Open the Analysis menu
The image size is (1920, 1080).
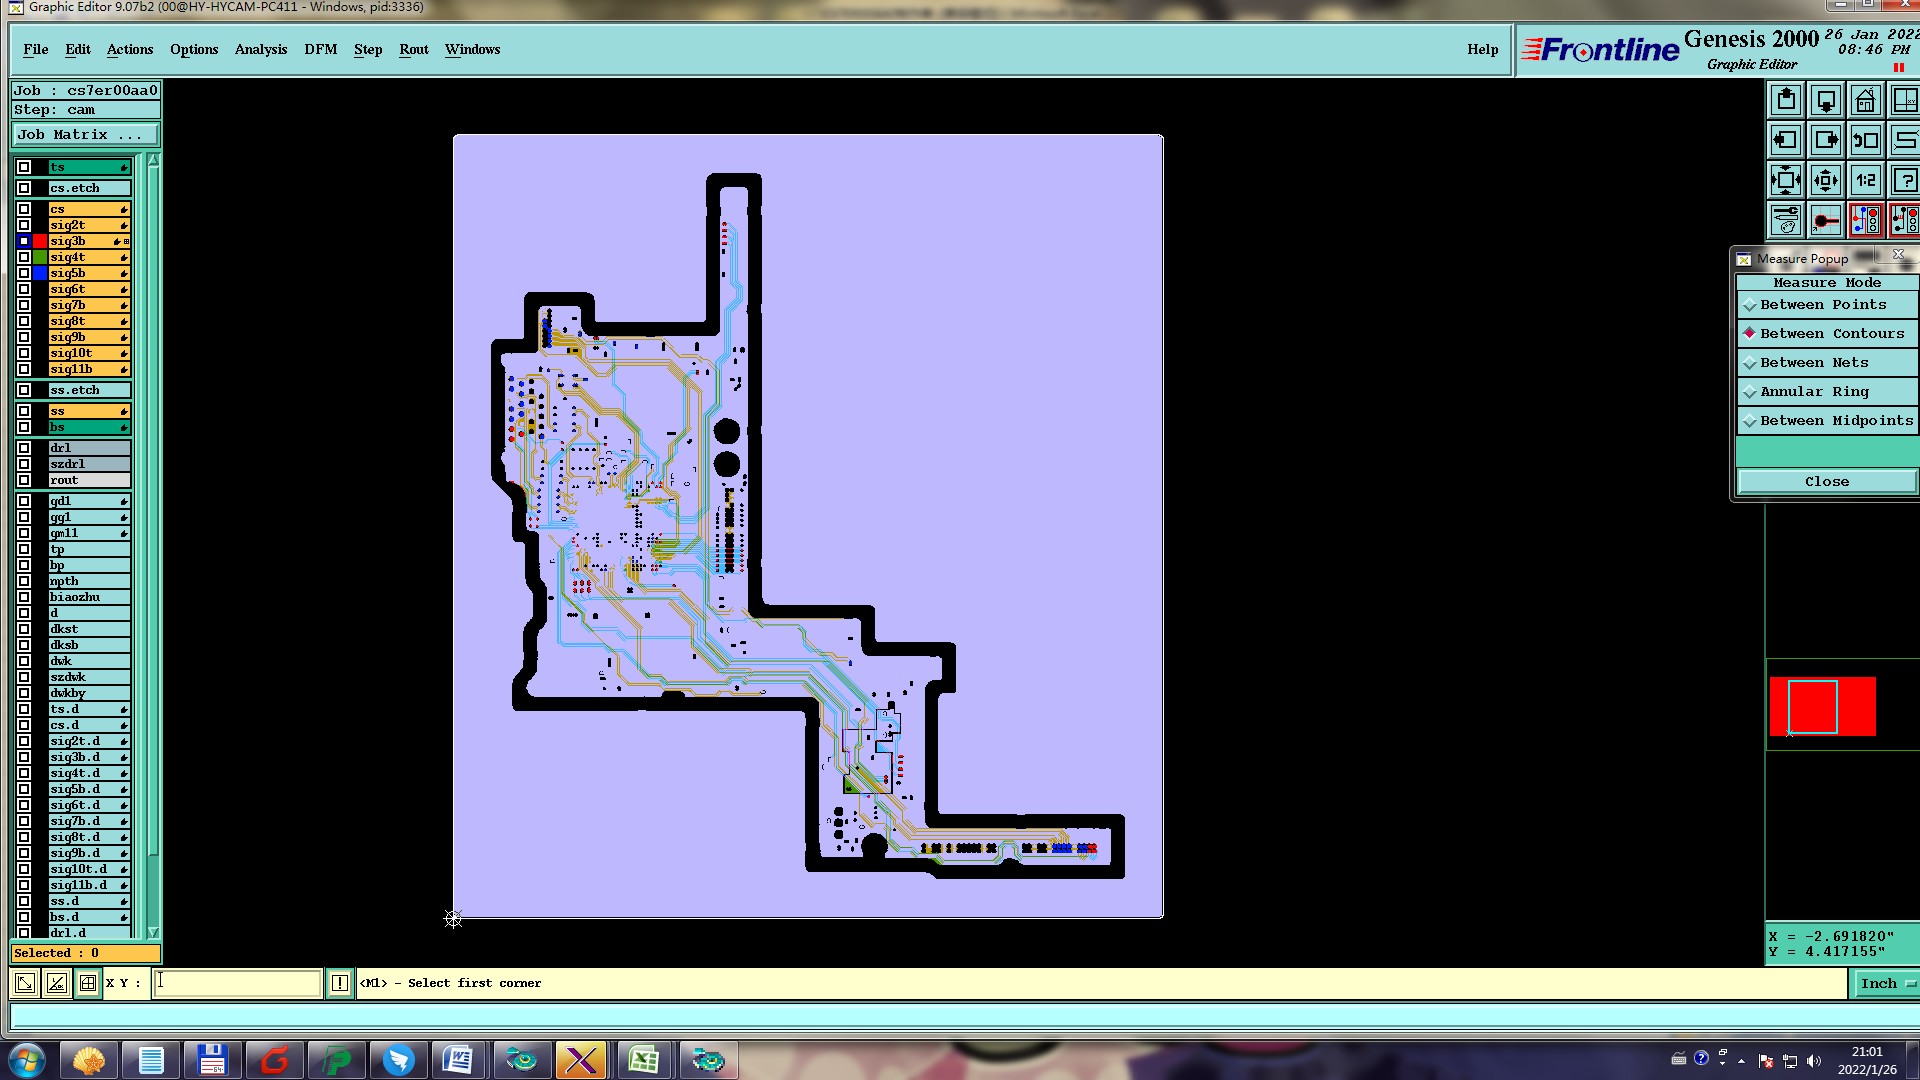pyautogui.click(x=260, y=49)
